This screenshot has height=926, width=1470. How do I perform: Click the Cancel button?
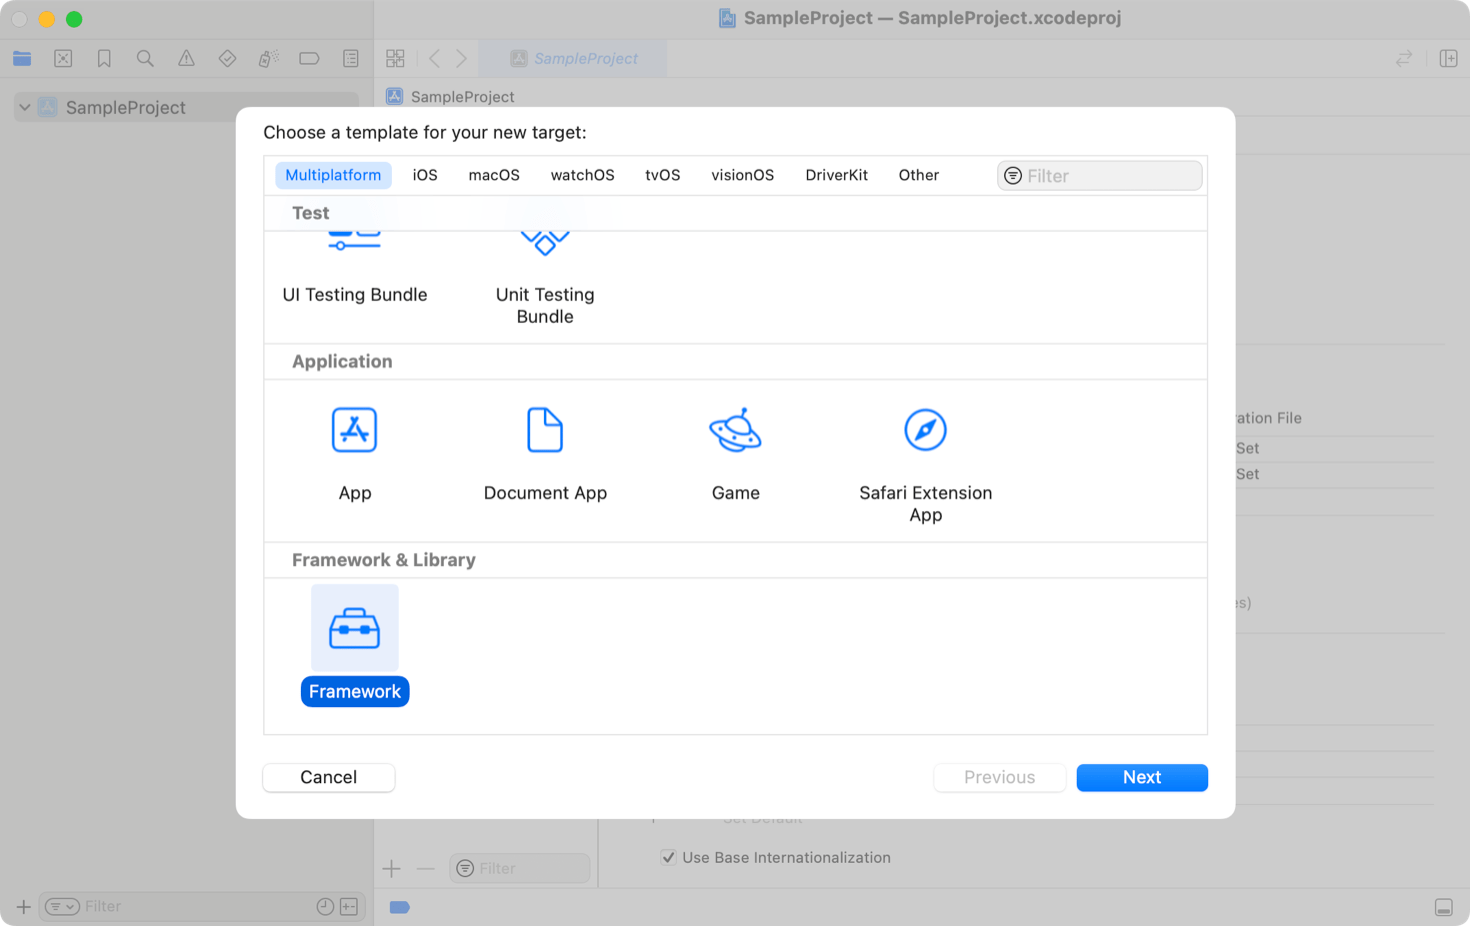tap(328, 777)
